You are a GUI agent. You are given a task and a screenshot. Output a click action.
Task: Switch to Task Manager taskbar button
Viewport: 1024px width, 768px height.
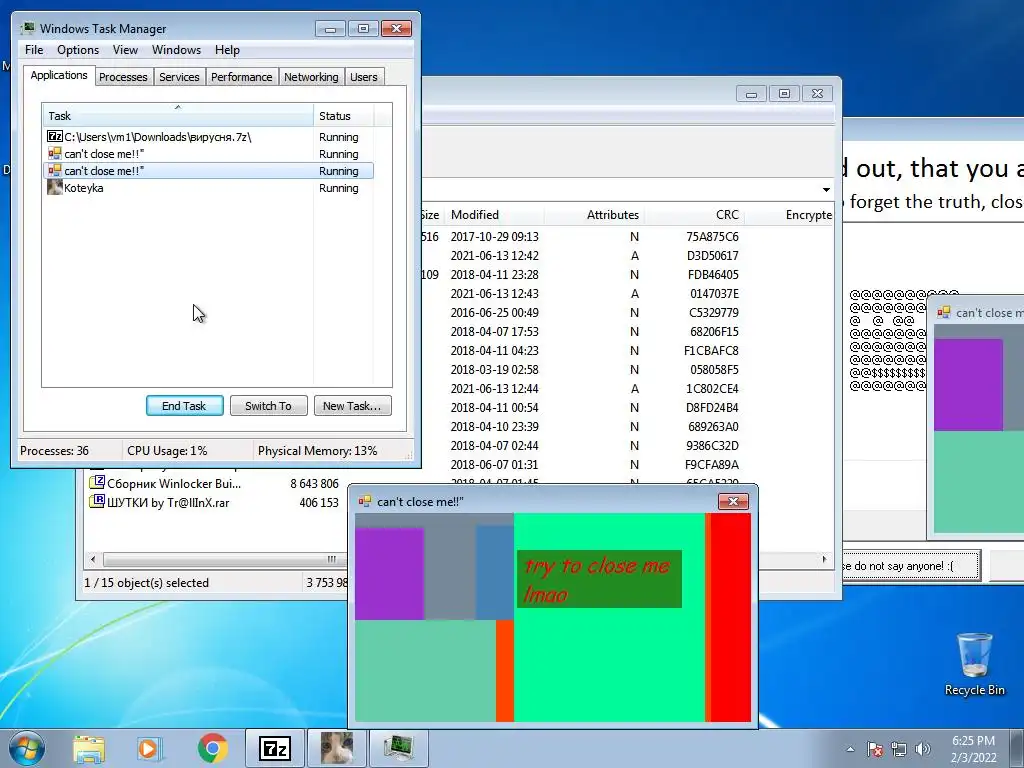click(399, 749)
